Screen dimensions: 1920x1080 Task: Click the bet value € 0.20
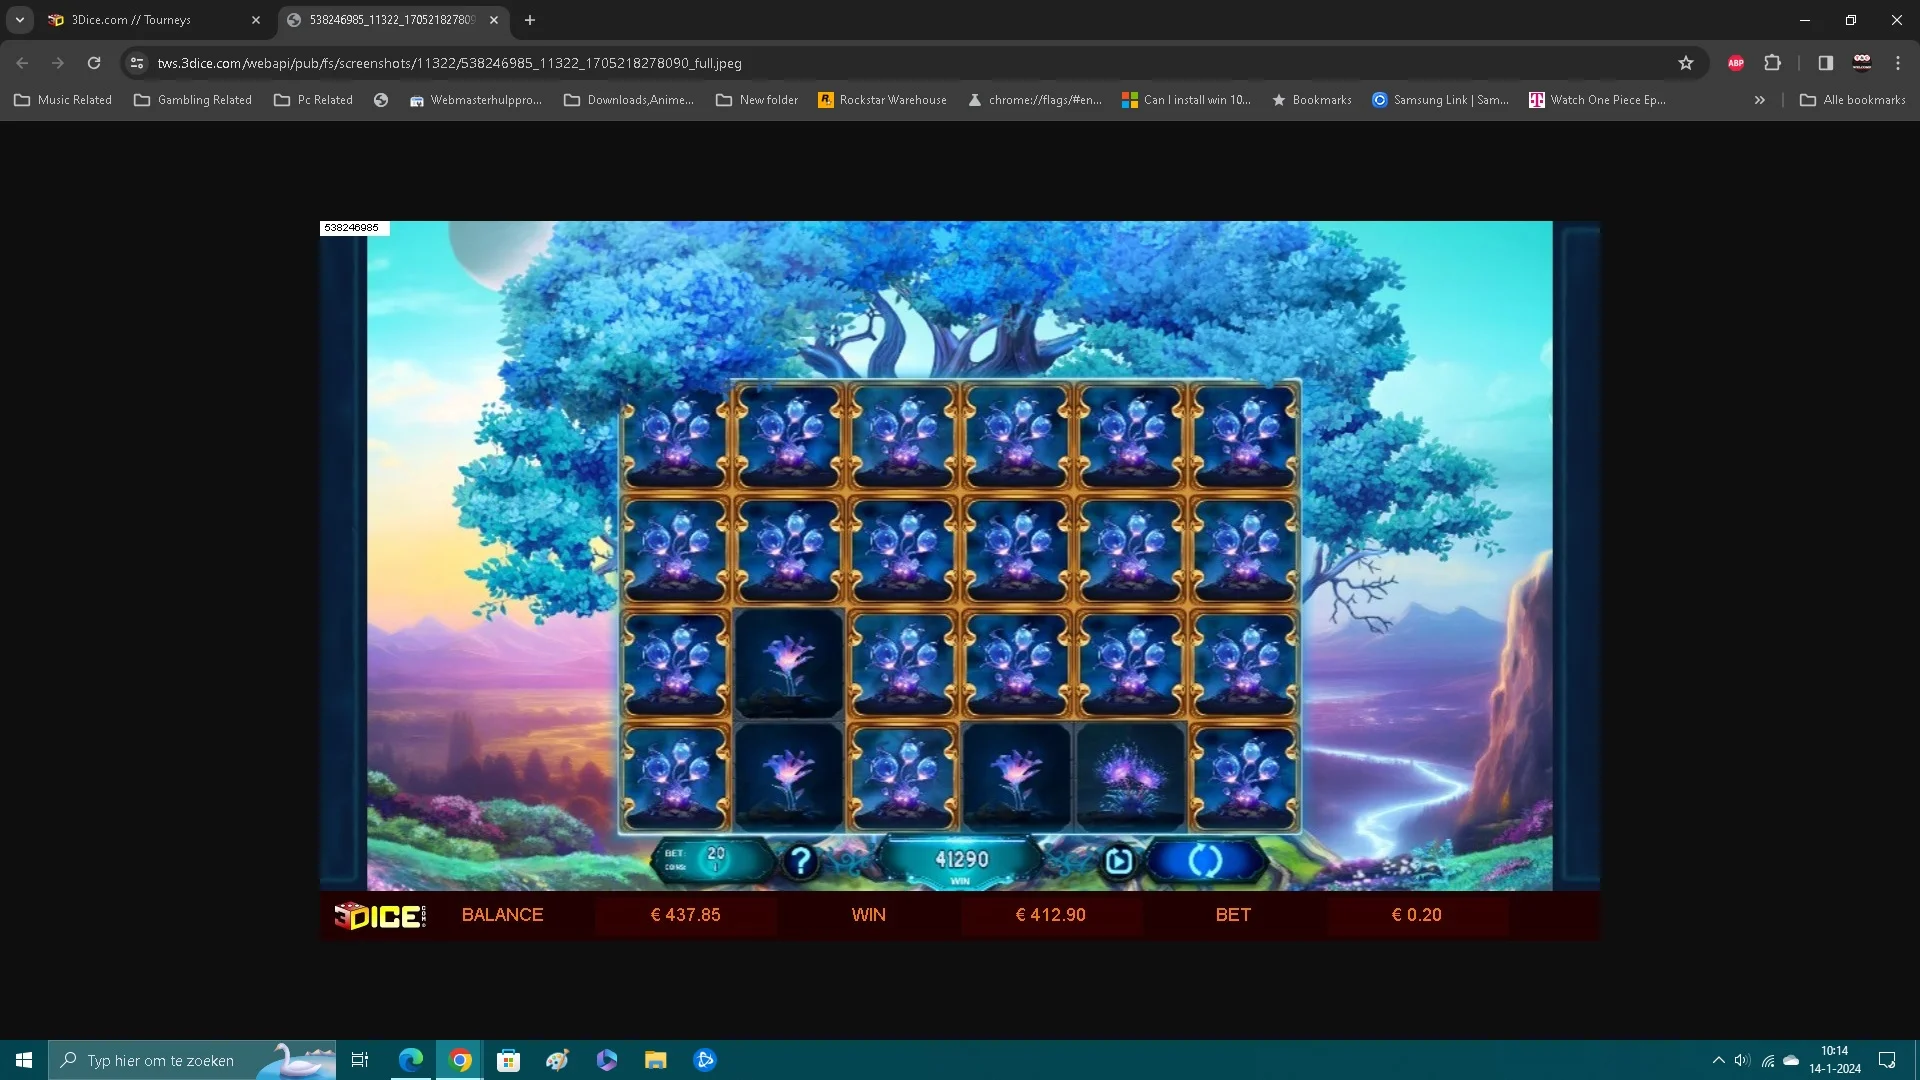pyautogui.click(x=1417, y=915)
